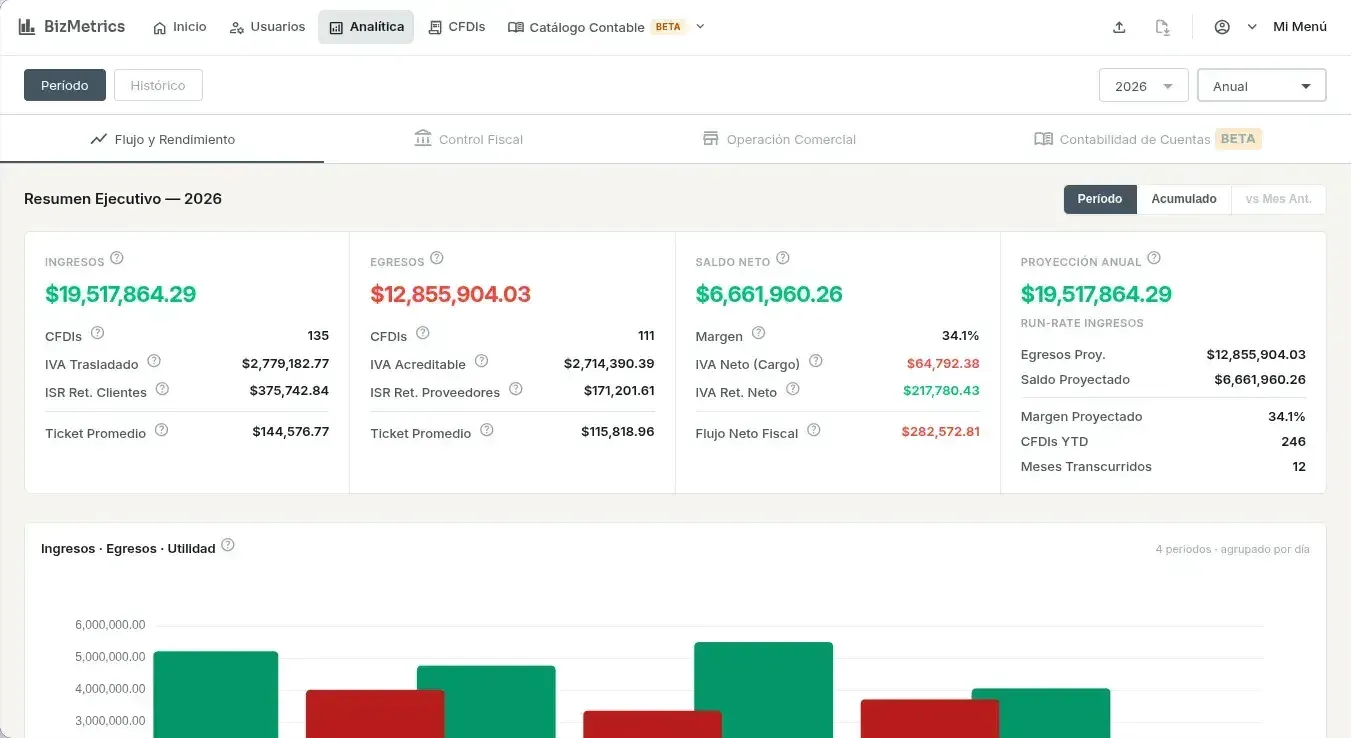Image resolution: width=1352 pixels, height=738 pixels.
Task: Click help icon beside Ingresos · Egresos · Utilidad
Action: (x=228, y=545)
